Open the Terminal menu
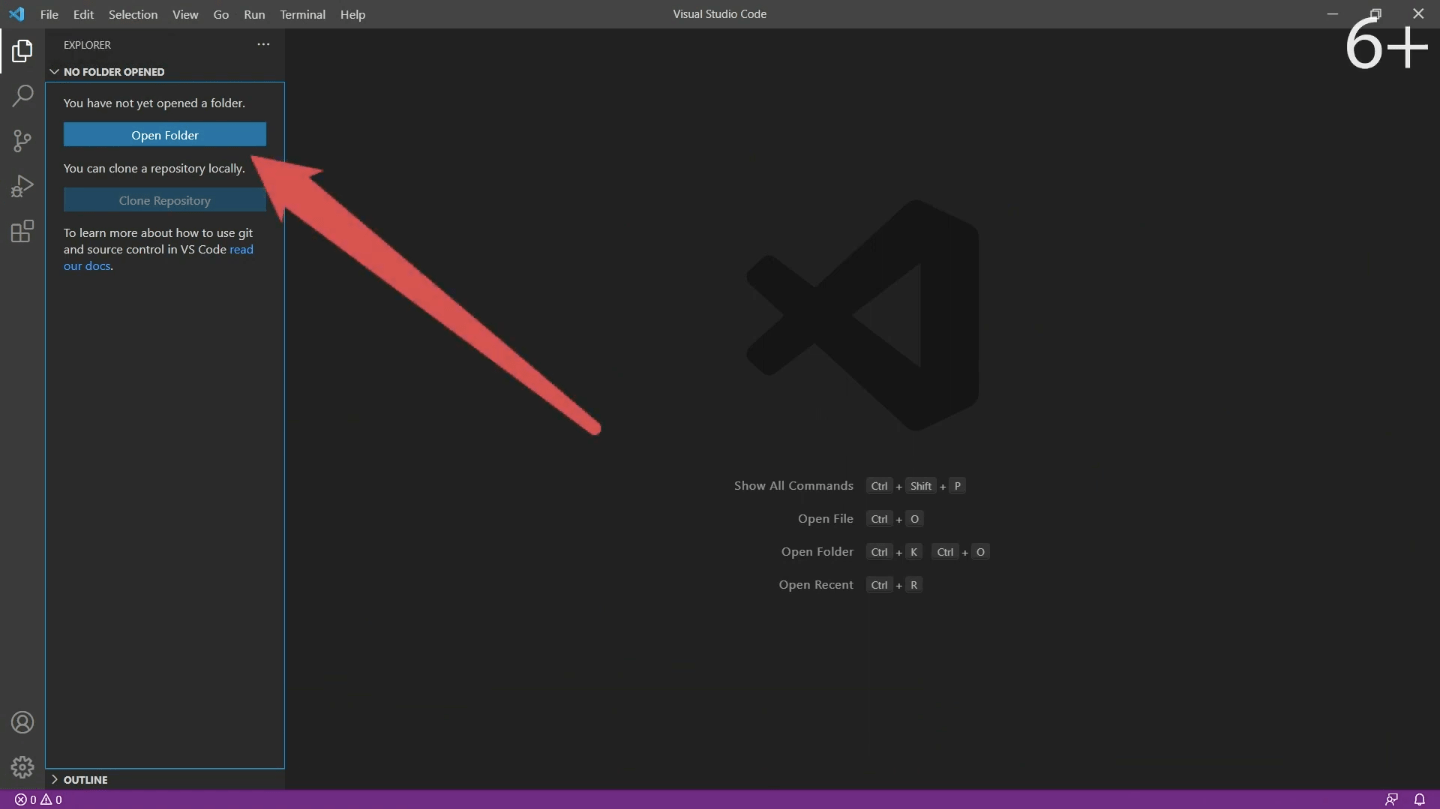The width and height of the screenshot is (1440, 809). pyautogui.click(x=303, y=15)
